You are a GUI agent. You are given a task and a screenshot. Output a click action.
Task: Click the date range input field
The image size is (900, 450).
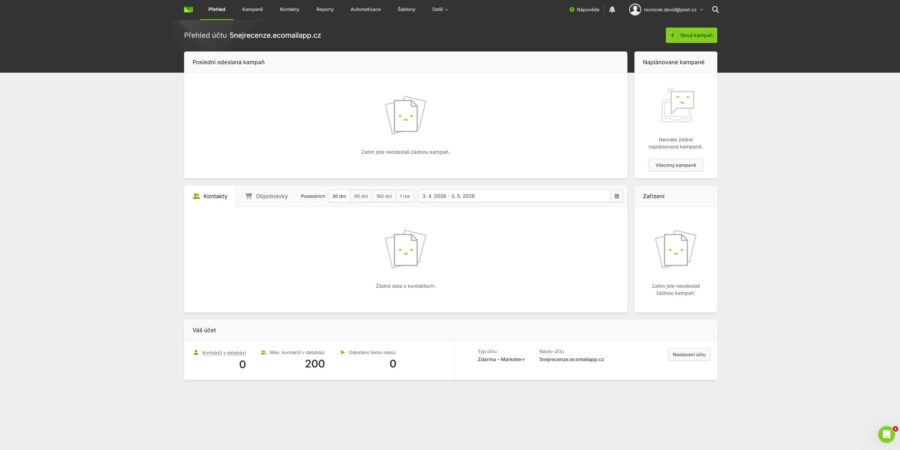(x=514, y=196)
